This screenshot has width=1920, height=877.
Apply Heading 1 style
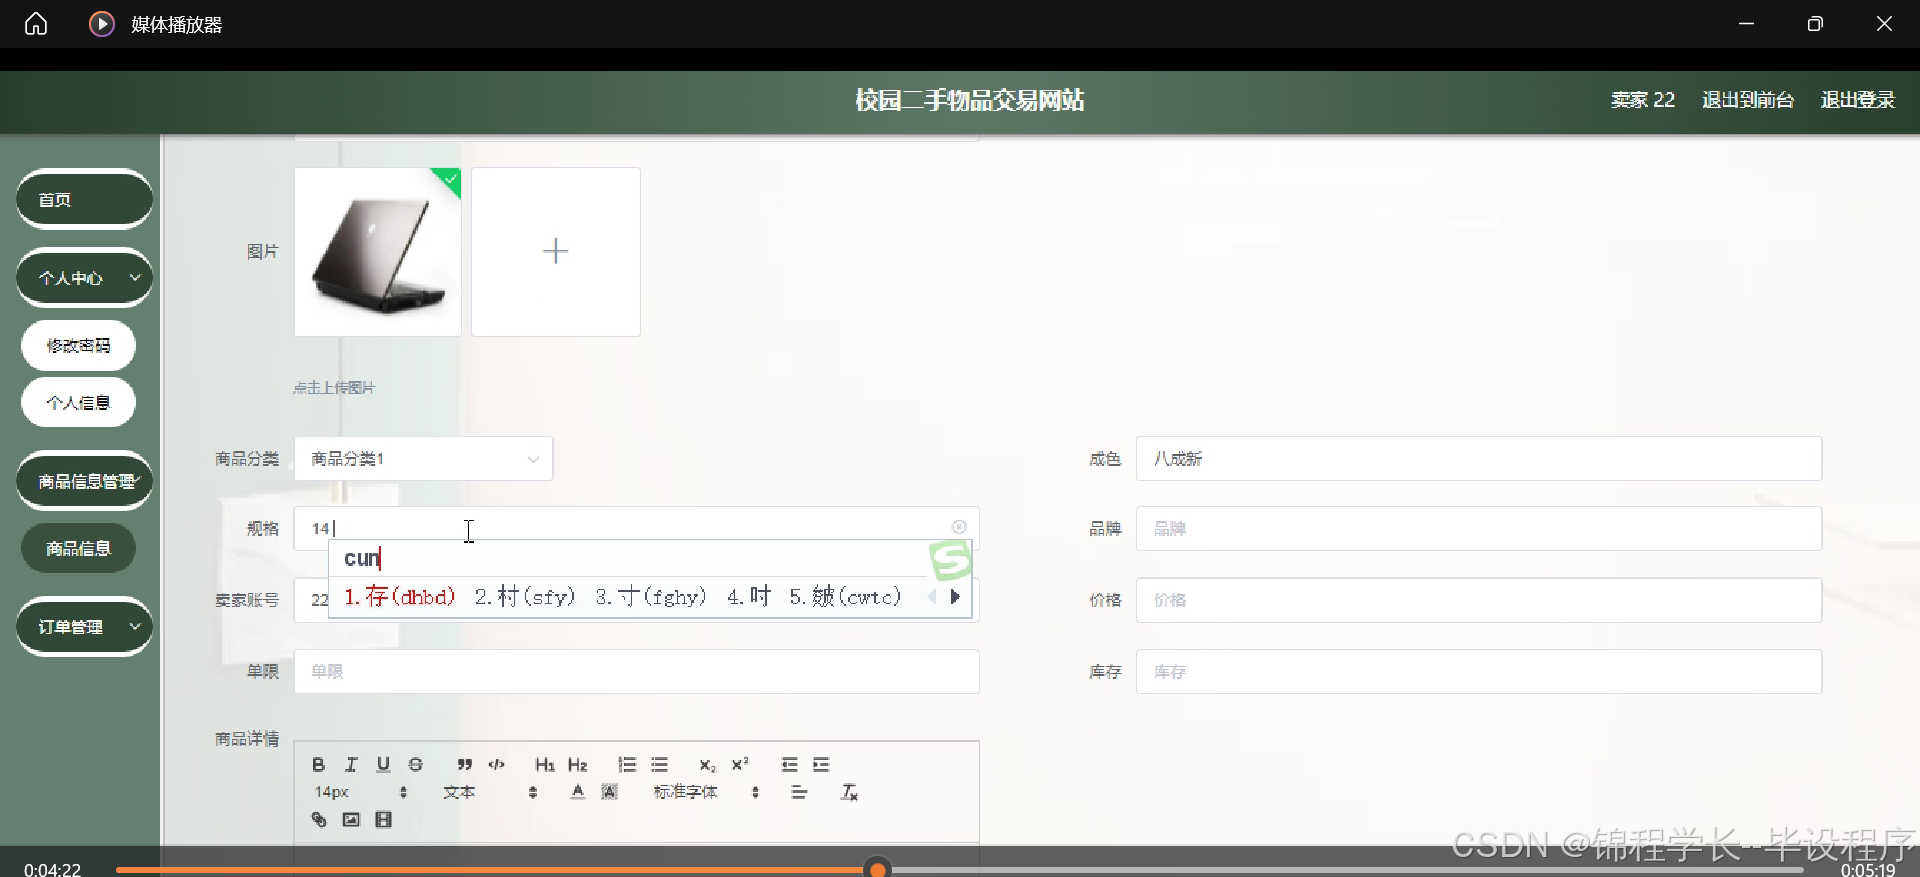(545, 765)
